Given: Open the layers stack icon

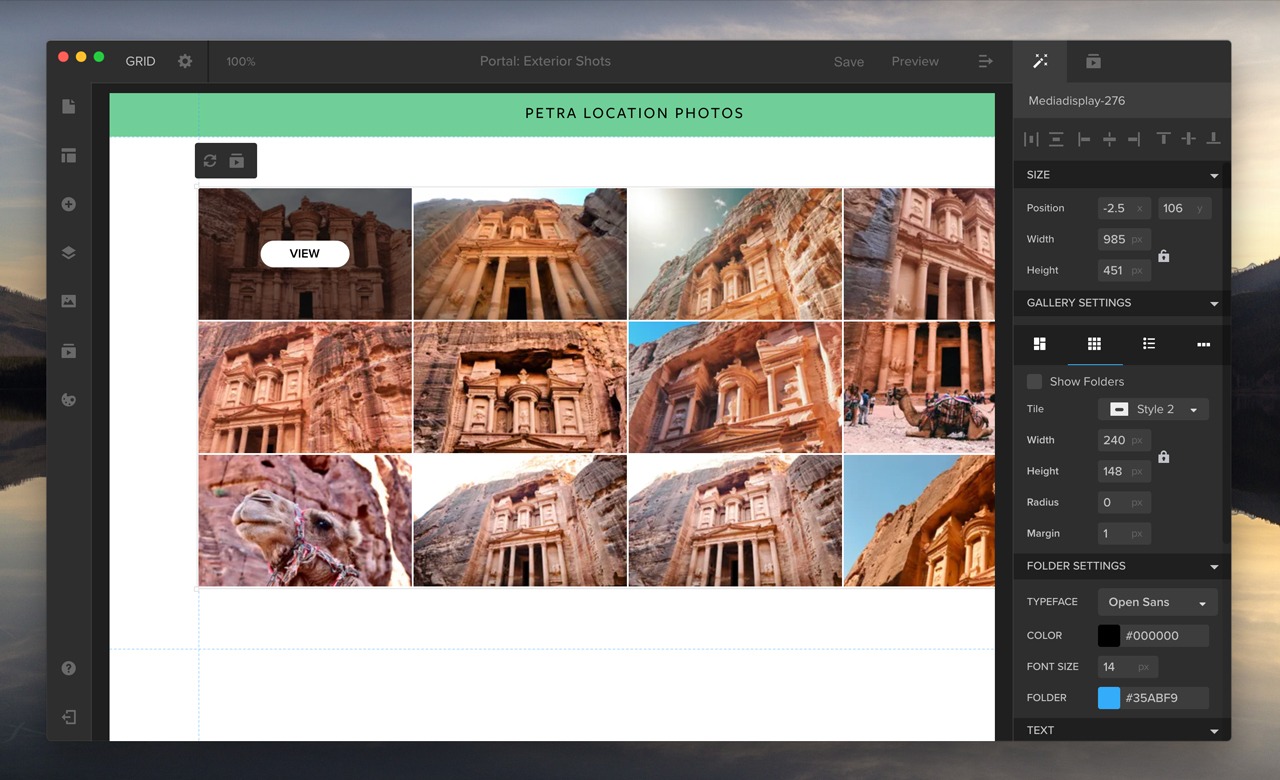Looking at the screenshot, I should [68, 253].
